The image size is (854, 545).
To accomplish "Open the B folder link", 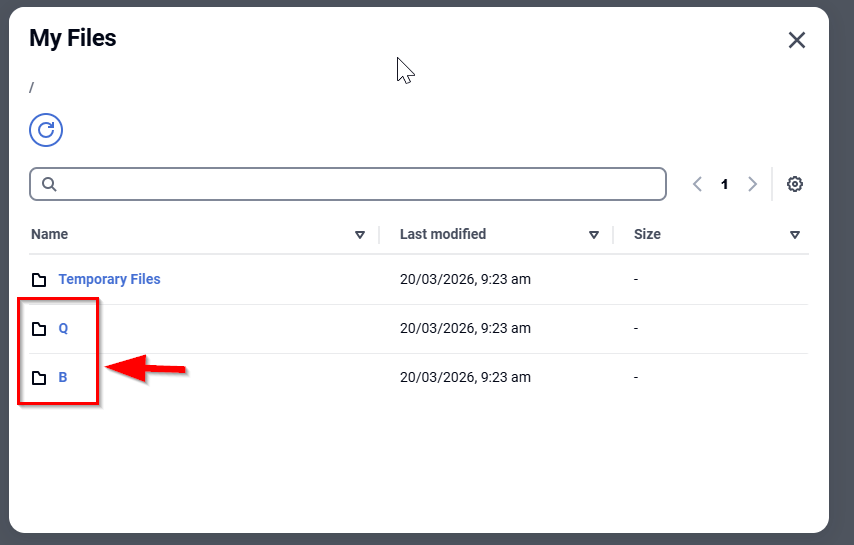I will coord(63,377).
